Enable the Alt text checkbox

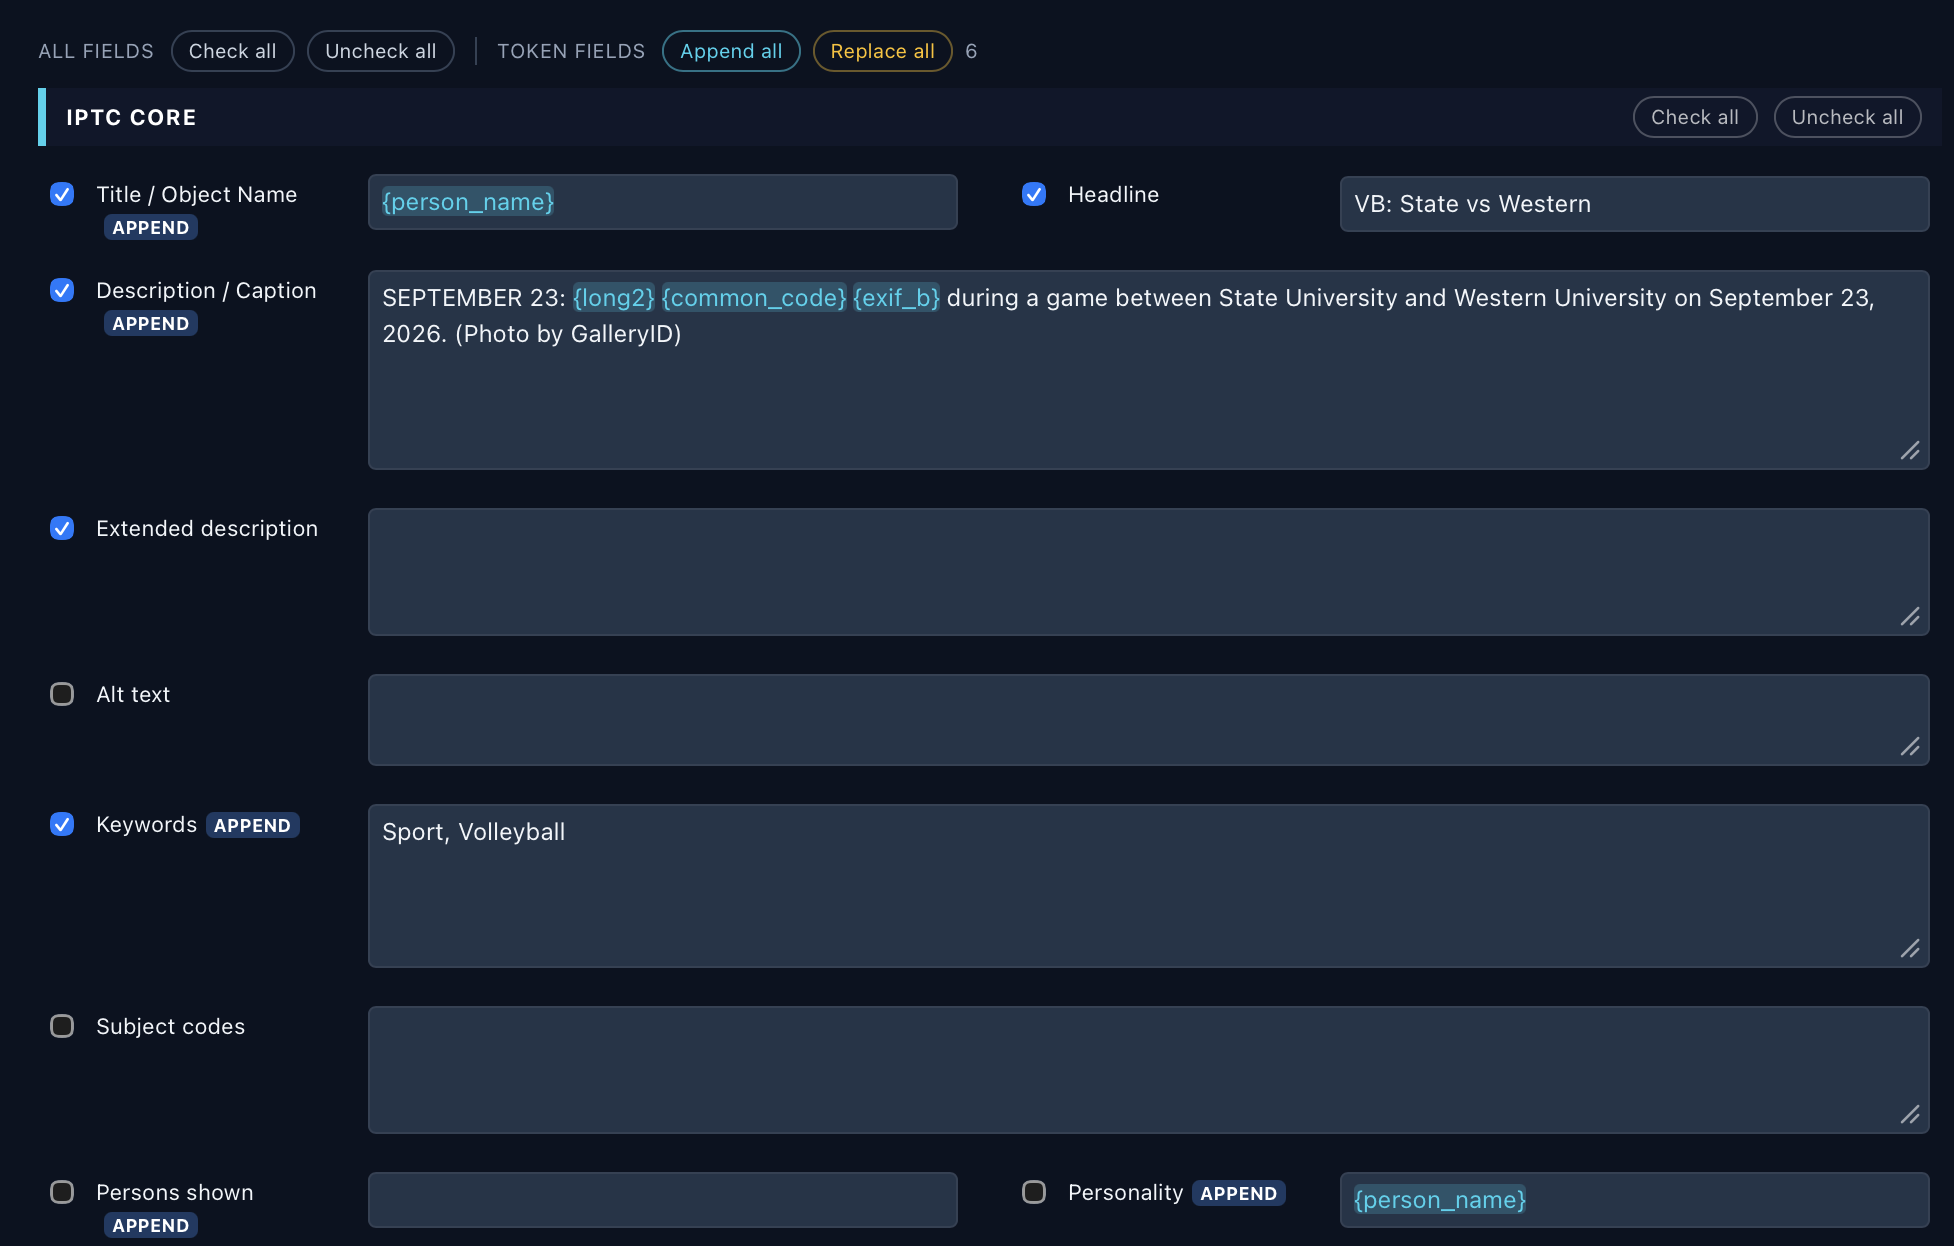(62, 694)
